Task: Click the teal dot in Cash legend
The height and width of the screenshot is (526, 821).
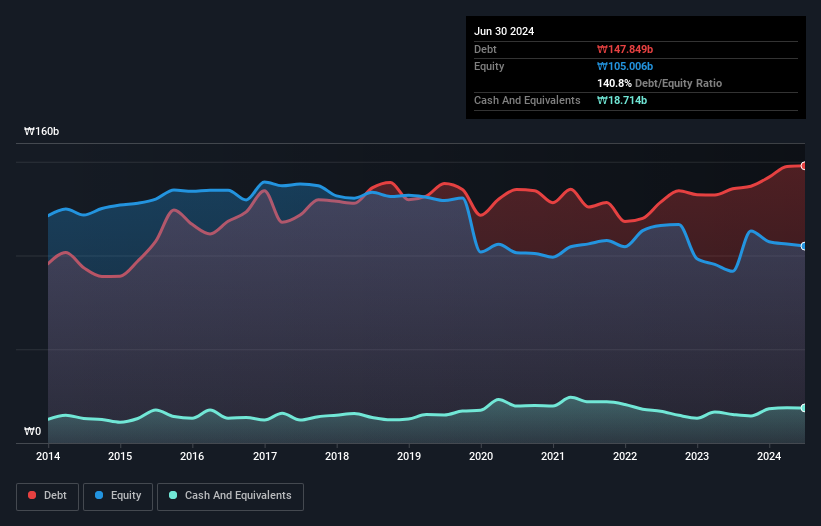Action: [173, 495]
